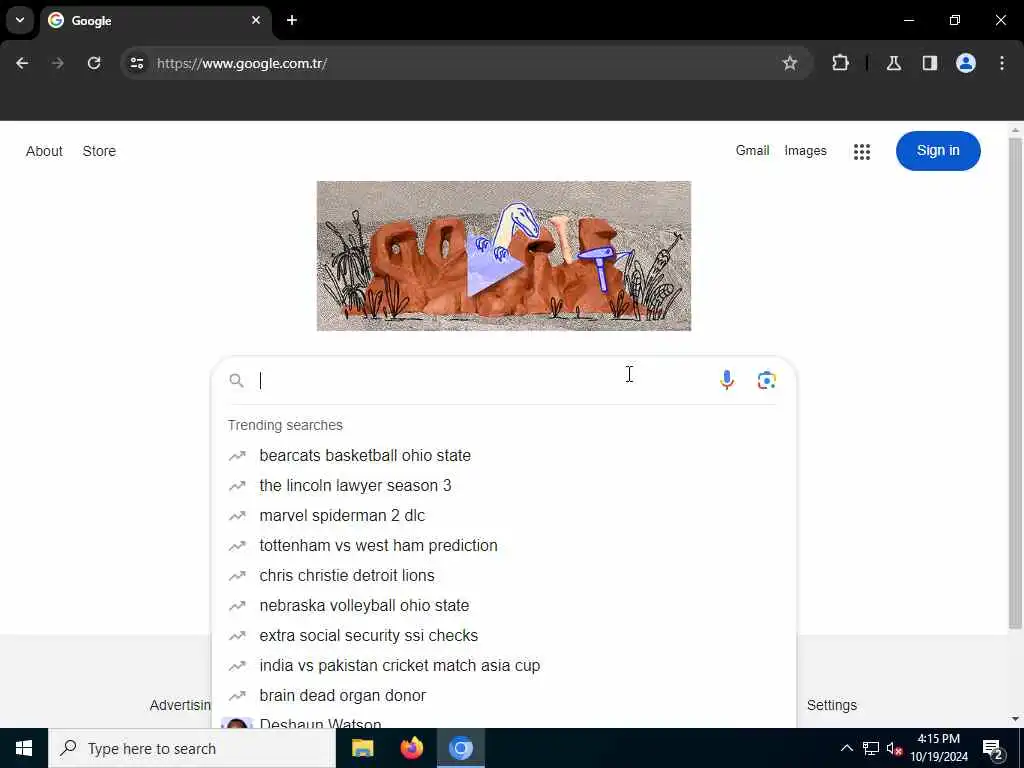The width and height of the screenshot is (1024, 768).
Task: Select suggestion 'chris christie detroit lions'
Action: (x=504, y=575)
